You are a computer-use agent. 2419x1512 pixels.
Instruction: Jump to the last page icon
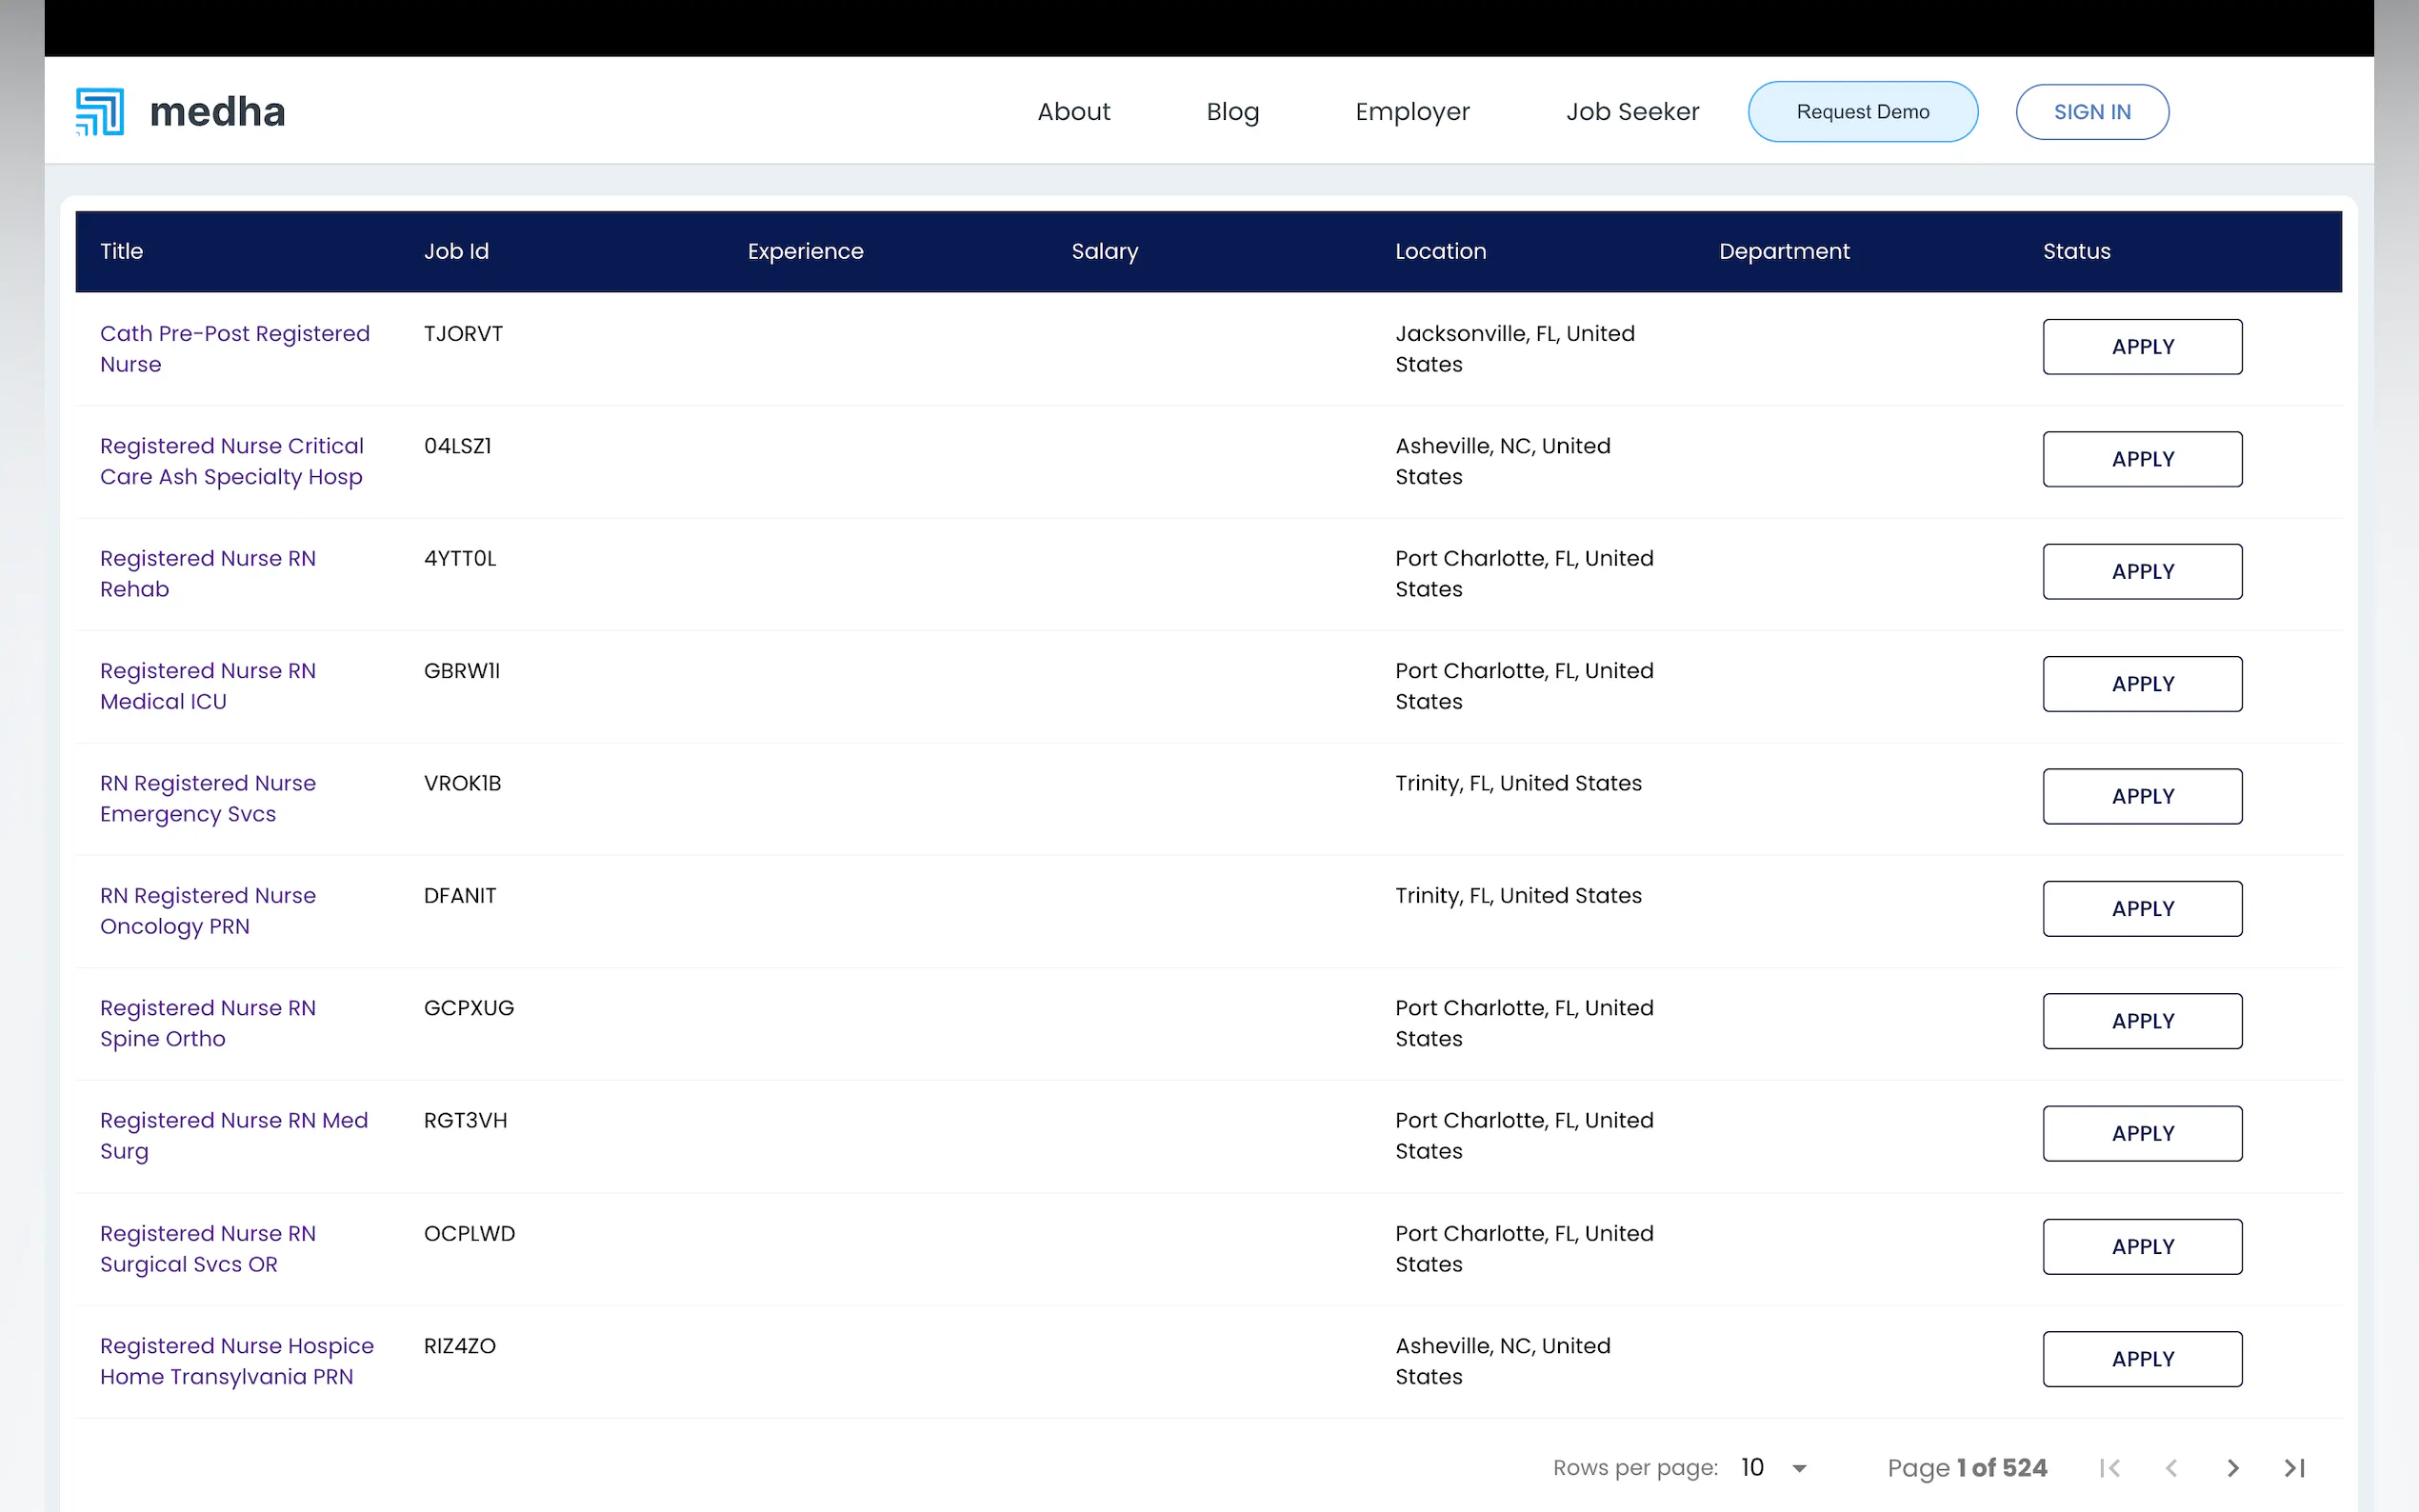tap(2294, 1467)
